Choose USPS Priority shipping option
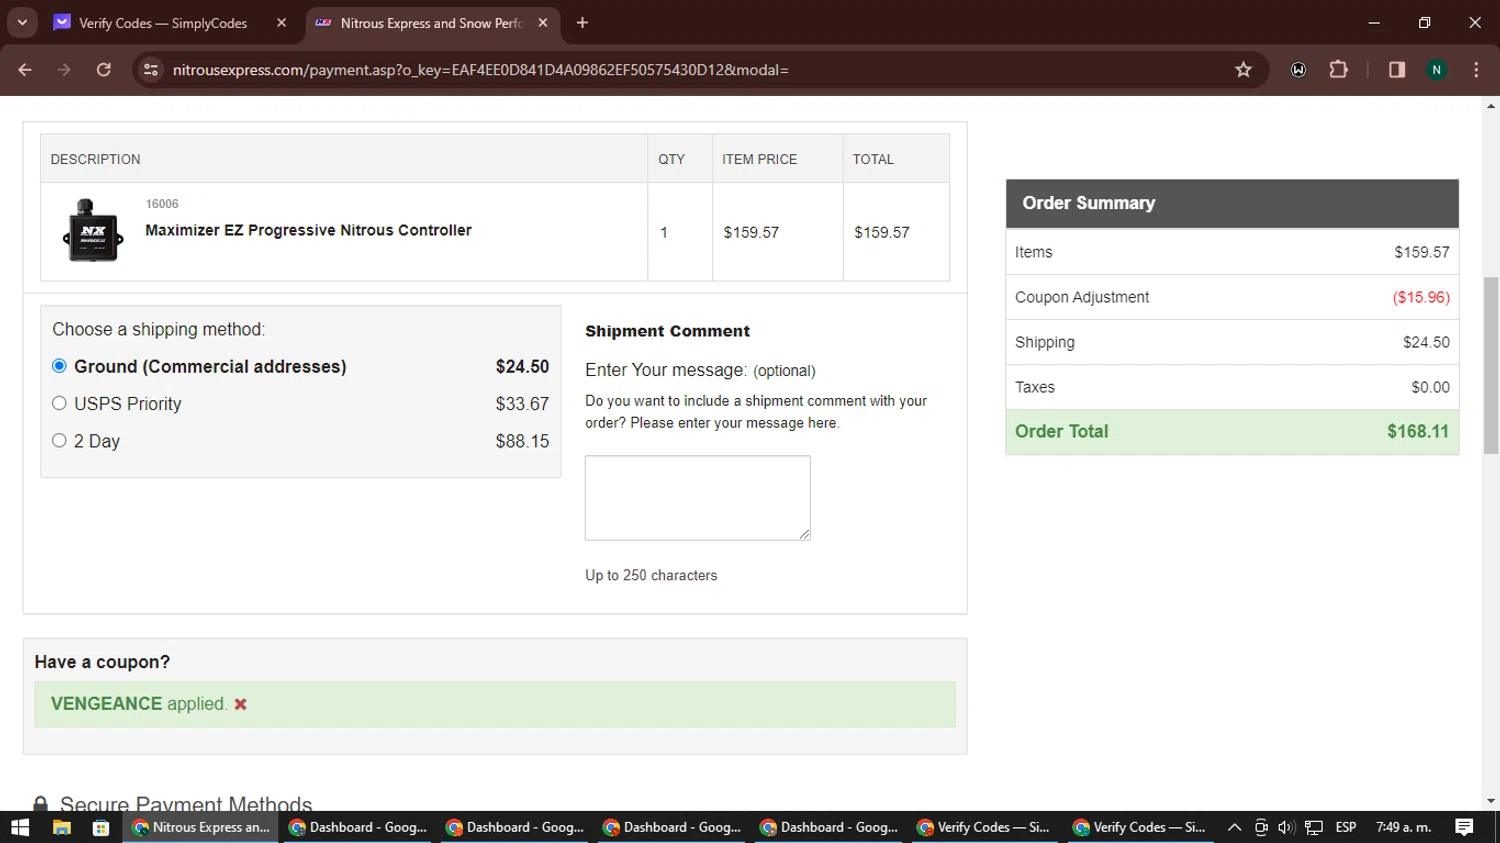Image resolution: width=1500 pixels, height=843 pixels. [x=59, y=403]
